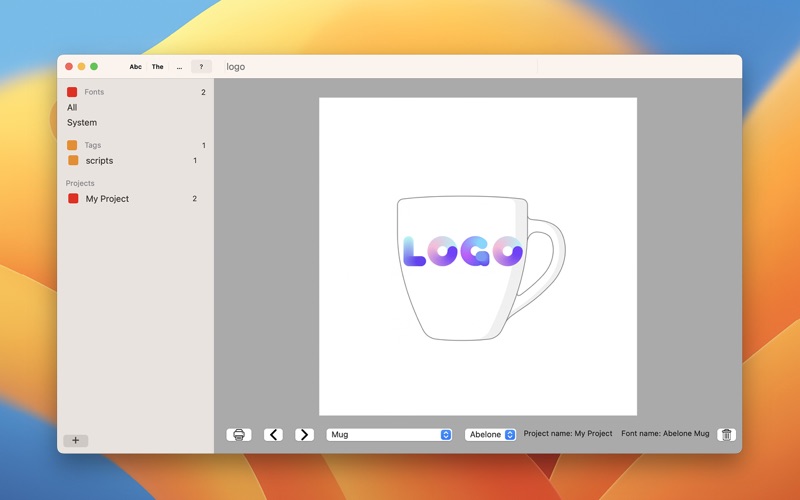Screen dimensions: 800x500
Task: Click the orange Tags section icon
Action: (x=72, y=145)
